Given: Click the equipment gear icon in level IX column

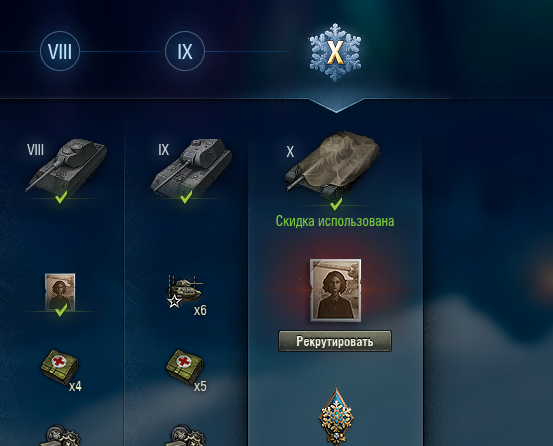Looking at the screenshot, I should pyautogui.click(x=184, y=435).
